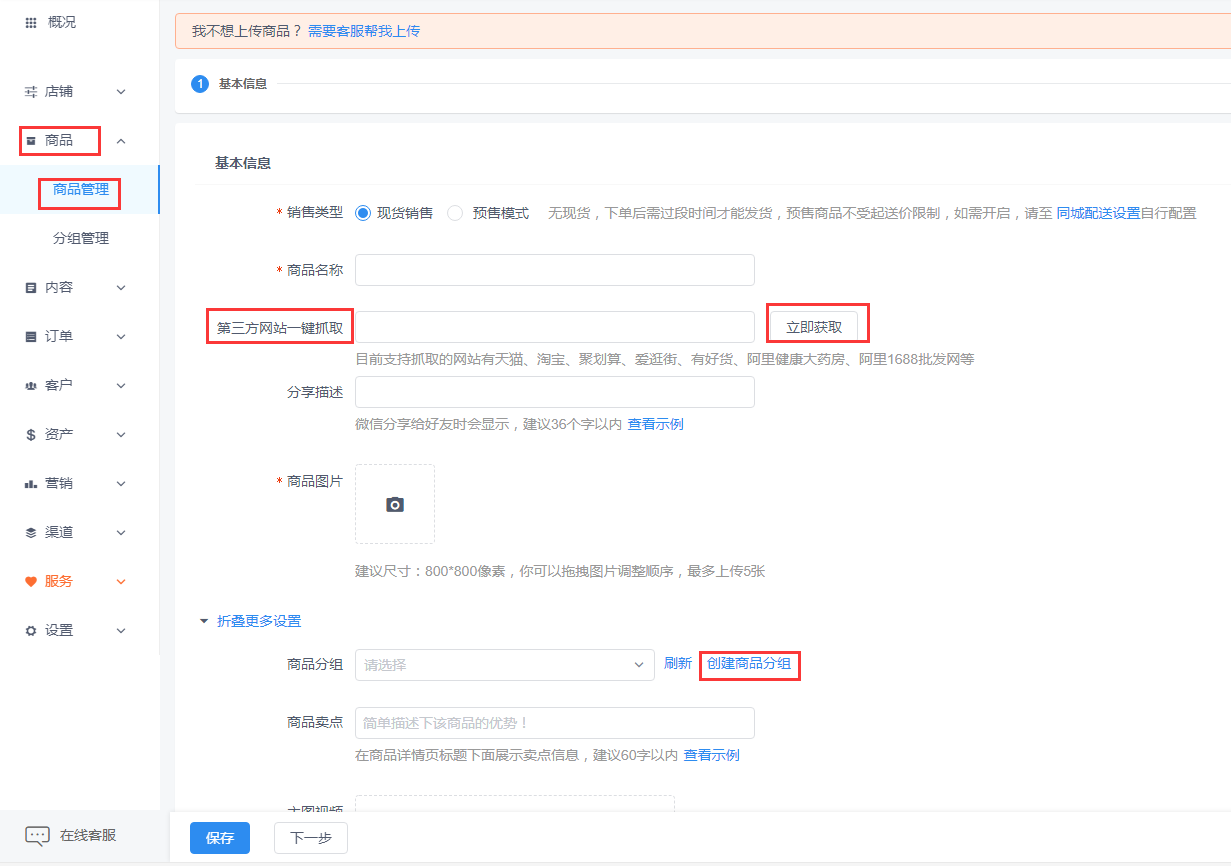Click into the 商品名称 input field
The height and width of the screenshot is (866, 1231).
(554, 270)
